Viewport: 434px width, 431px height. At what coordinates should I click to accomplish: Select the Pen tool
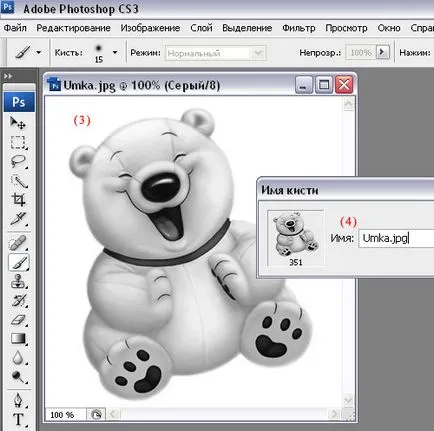[x=18, y=400]
